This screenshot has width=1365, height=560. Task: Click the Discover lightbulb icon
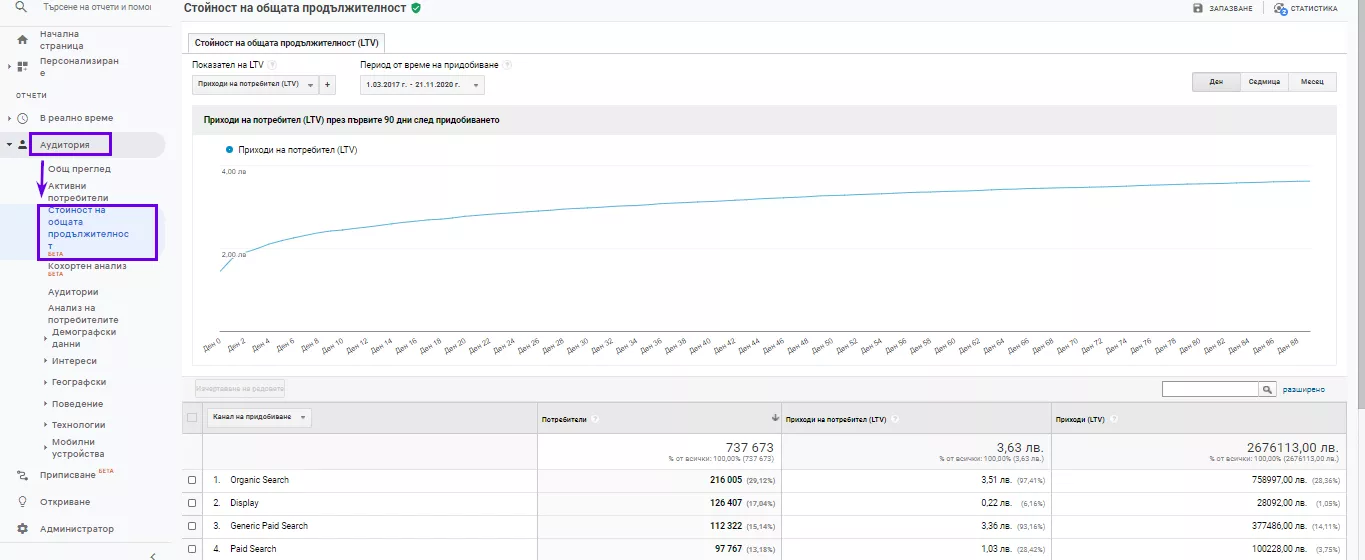(22, 502)
